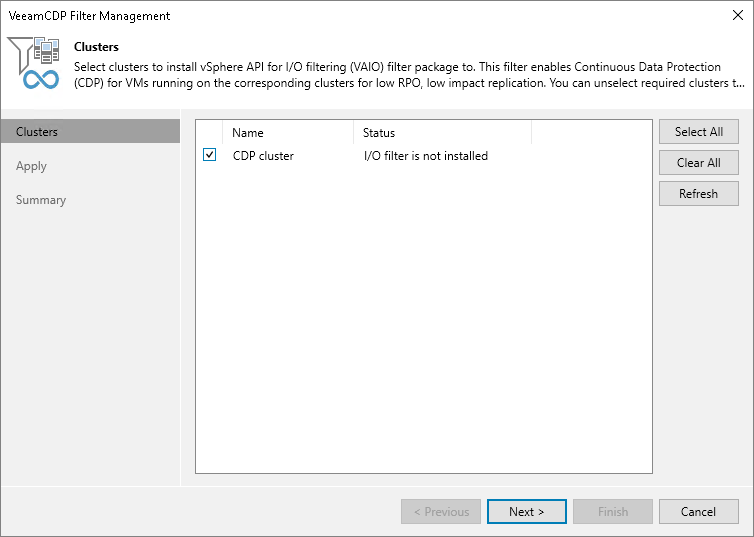Click the Select All button
This screenshot has width=754, height=537.
click(x=699, y=132)
